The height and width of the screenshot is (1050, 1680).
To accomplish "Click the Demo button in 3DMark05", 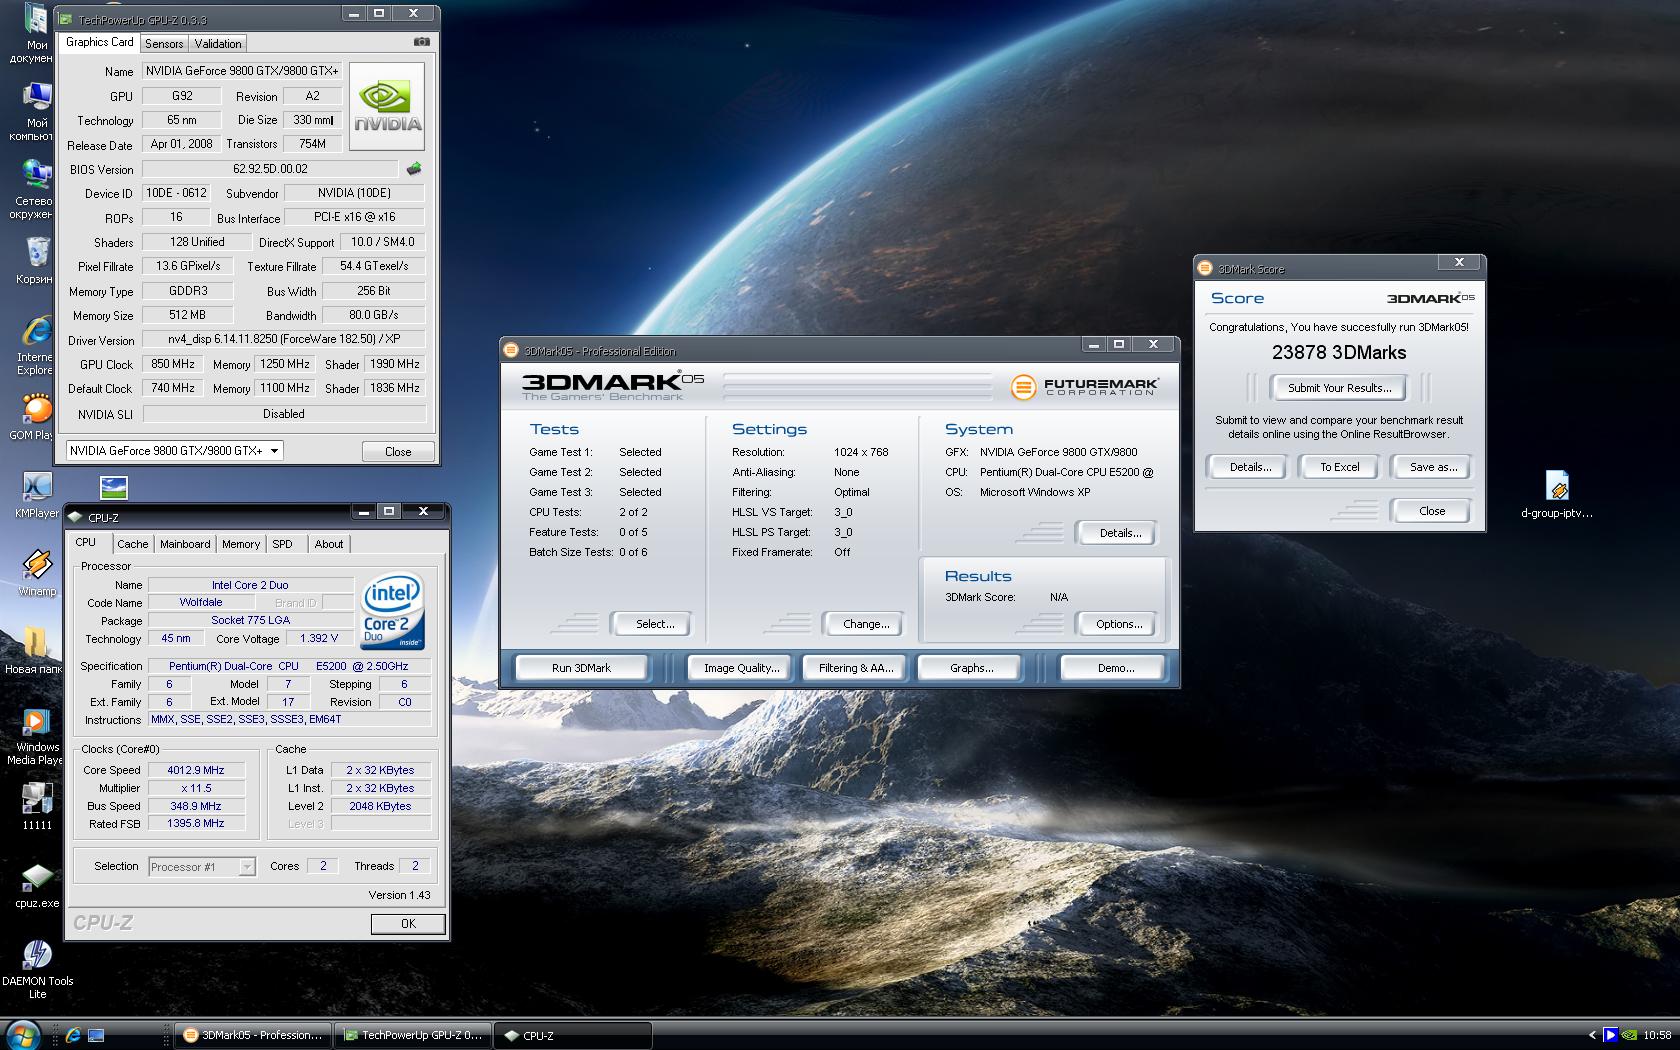I will pos(1114,668).
